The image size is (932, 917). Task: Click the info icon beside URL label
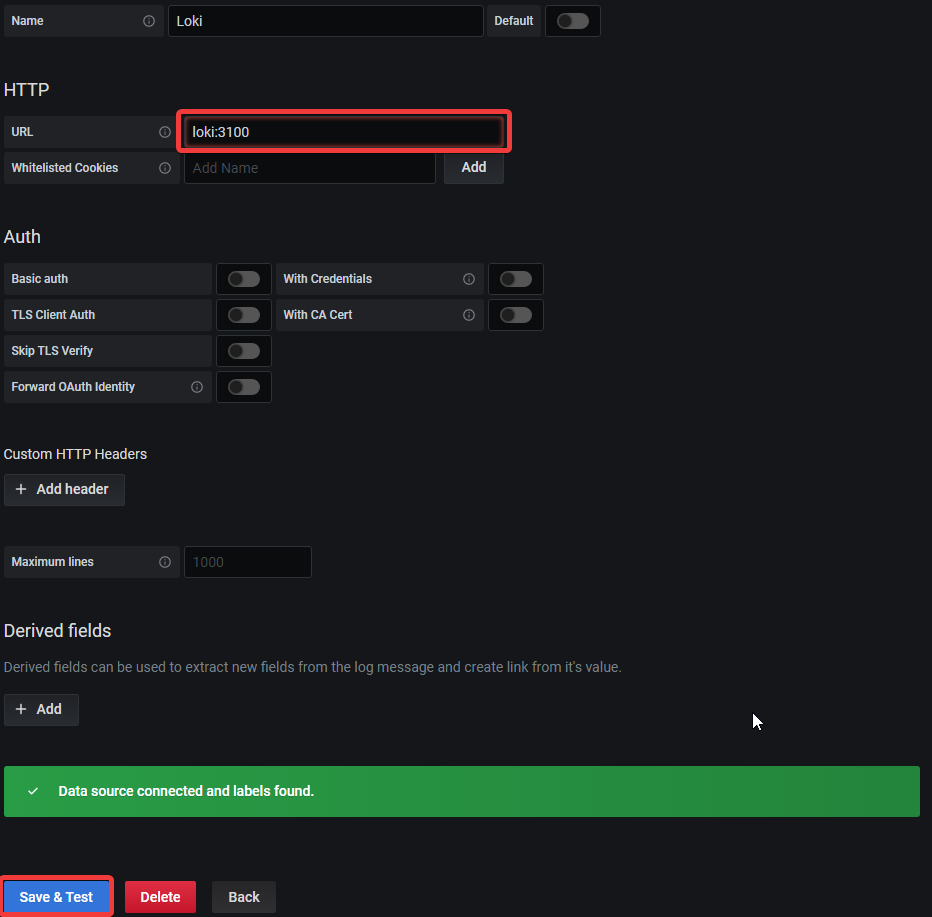165,132
